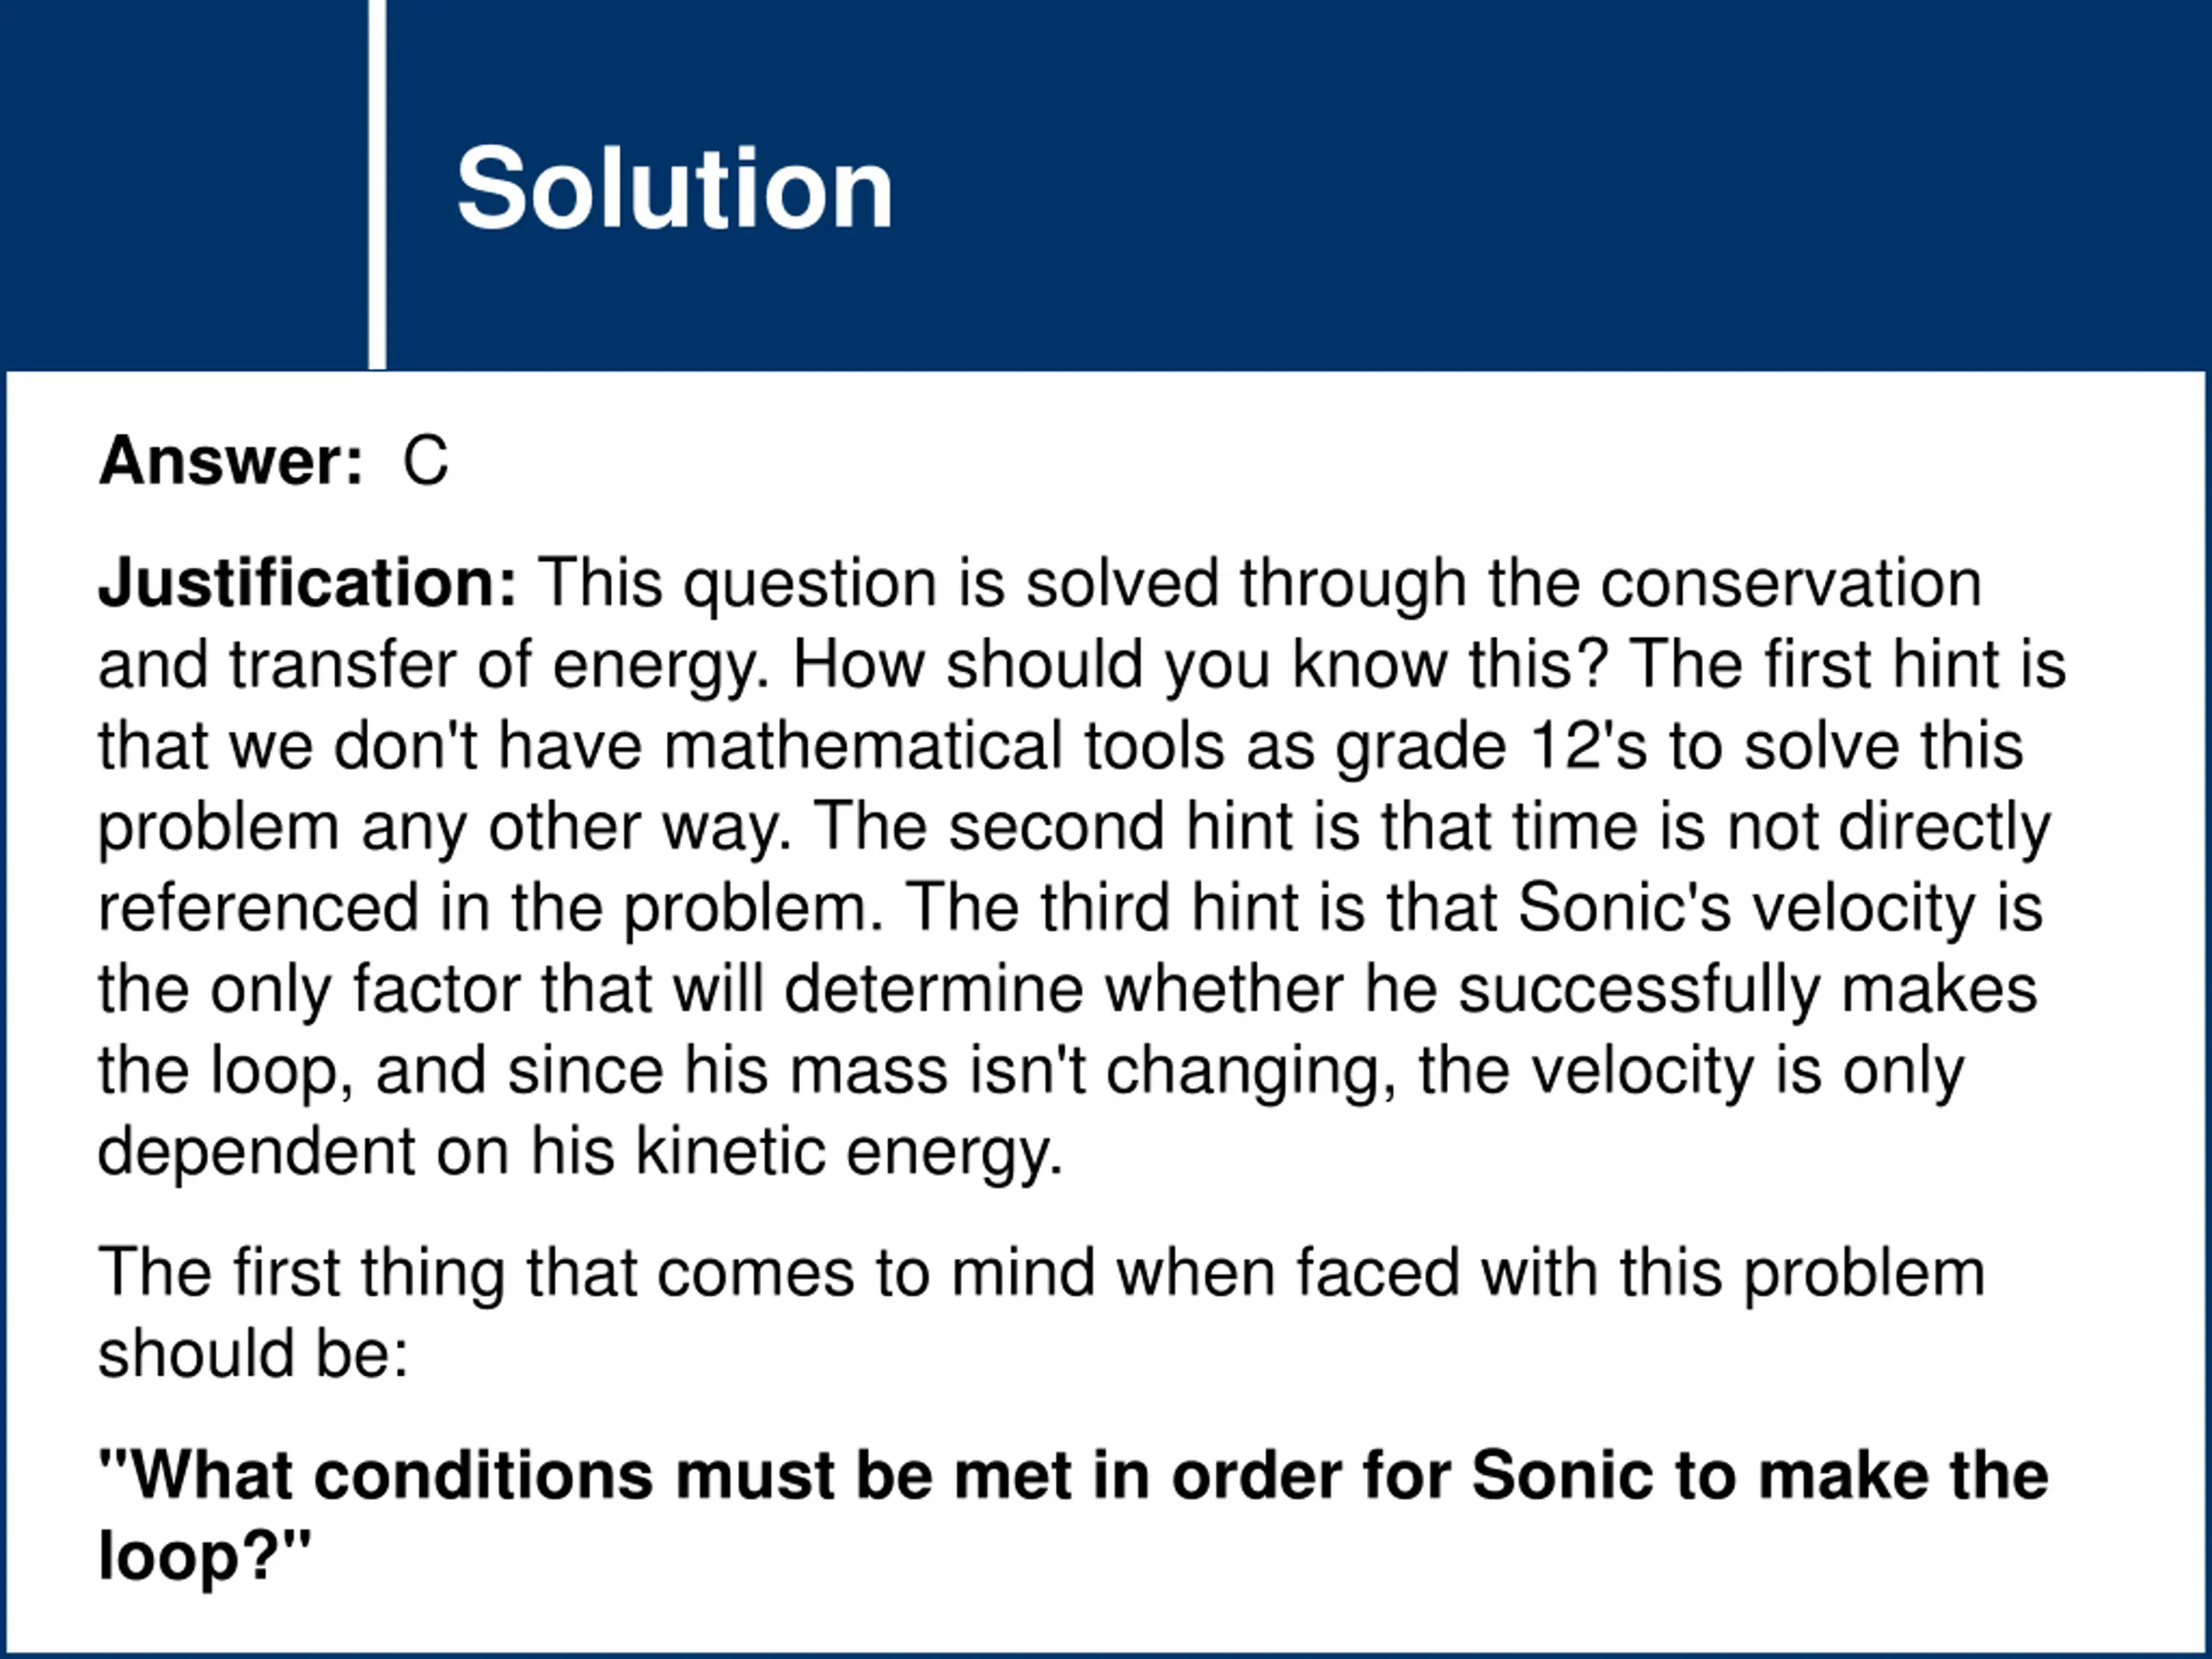Click the sentence starting The first thing
2212x1659 pixels.
click(x=1041, y=1313)
